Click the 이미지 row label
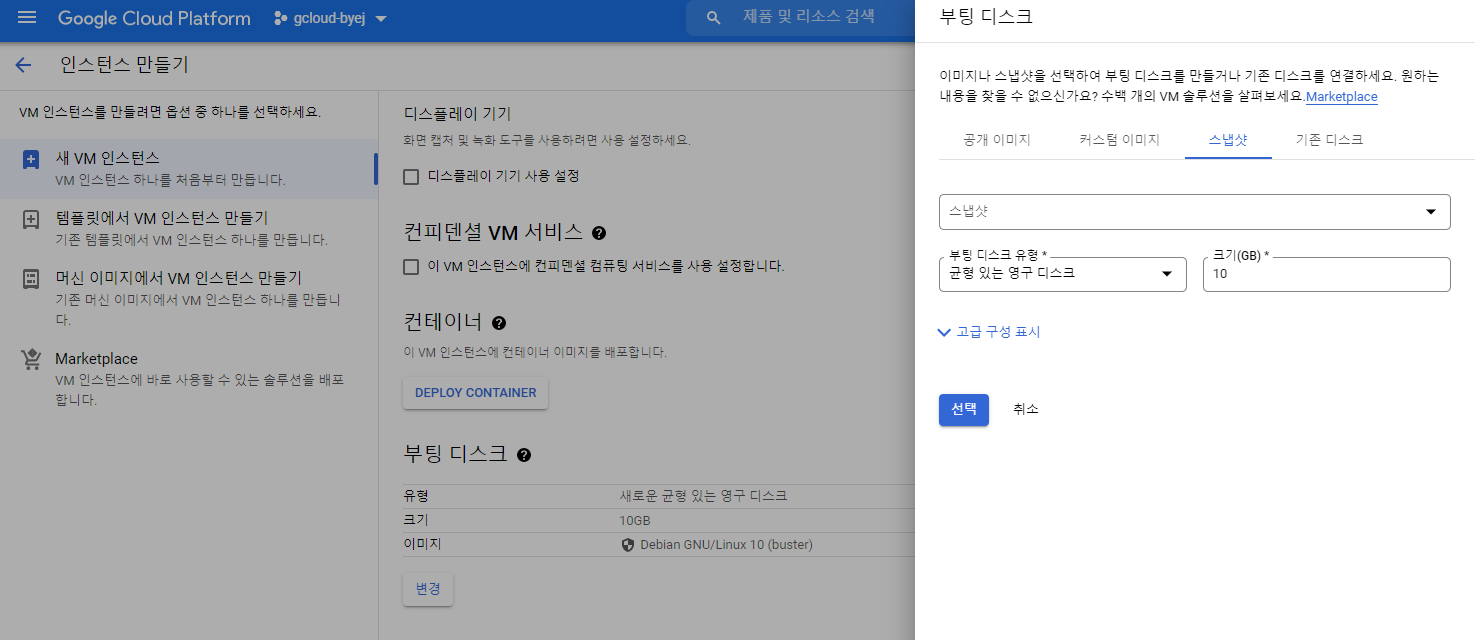 tap(422, 545)
